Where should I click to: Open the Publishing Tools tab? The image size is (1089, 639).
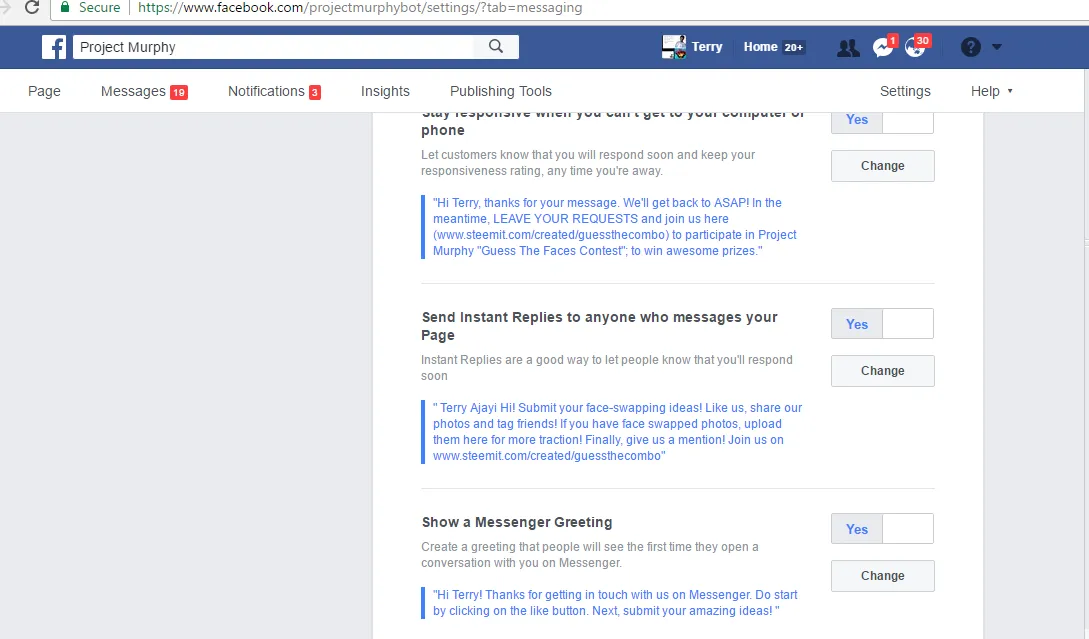pyautogui.click(x=501, y=91)
